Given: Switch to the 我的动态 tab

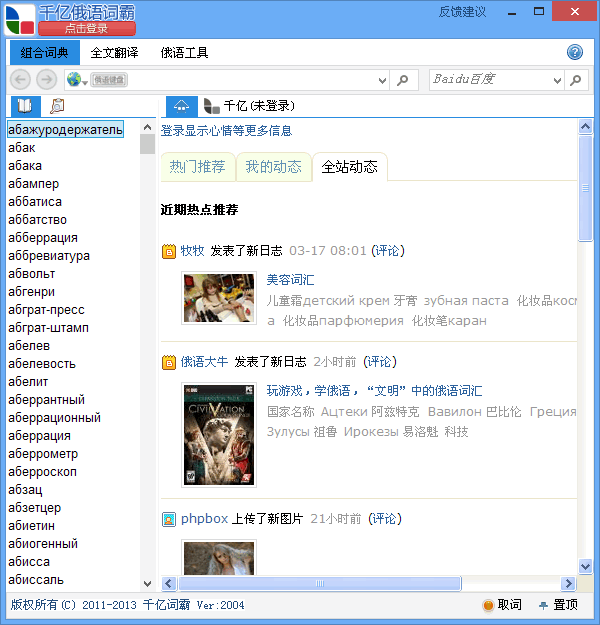Looking at the screenshot, I should pos(273,167).
